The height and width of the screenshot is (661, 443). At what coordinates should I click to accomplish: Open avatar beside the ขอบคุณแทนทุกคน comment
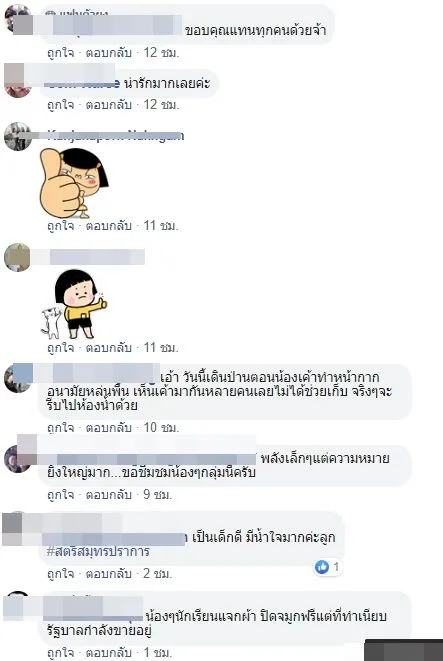point(17,18)
